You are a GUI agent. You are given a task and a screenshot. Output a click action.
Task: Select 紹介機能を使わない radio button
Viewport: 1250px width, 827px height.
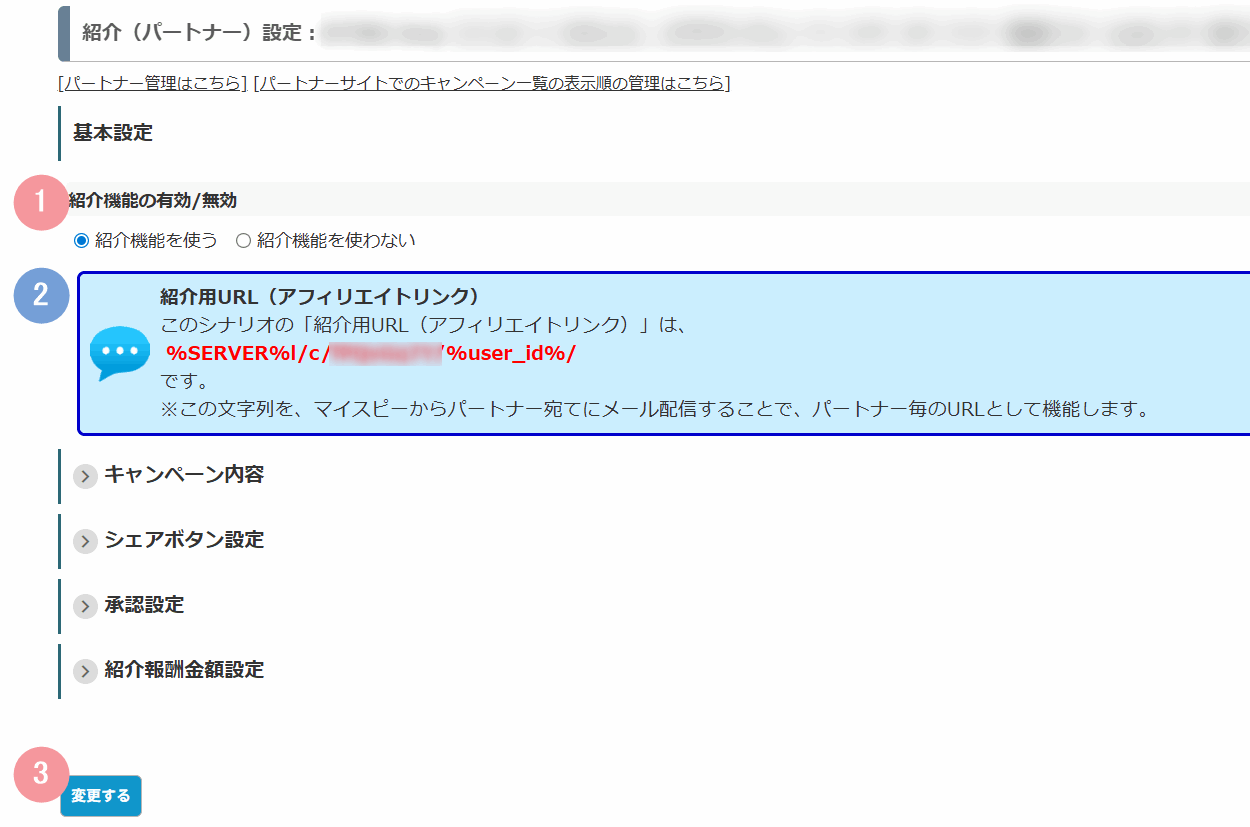tap(243, 241)
